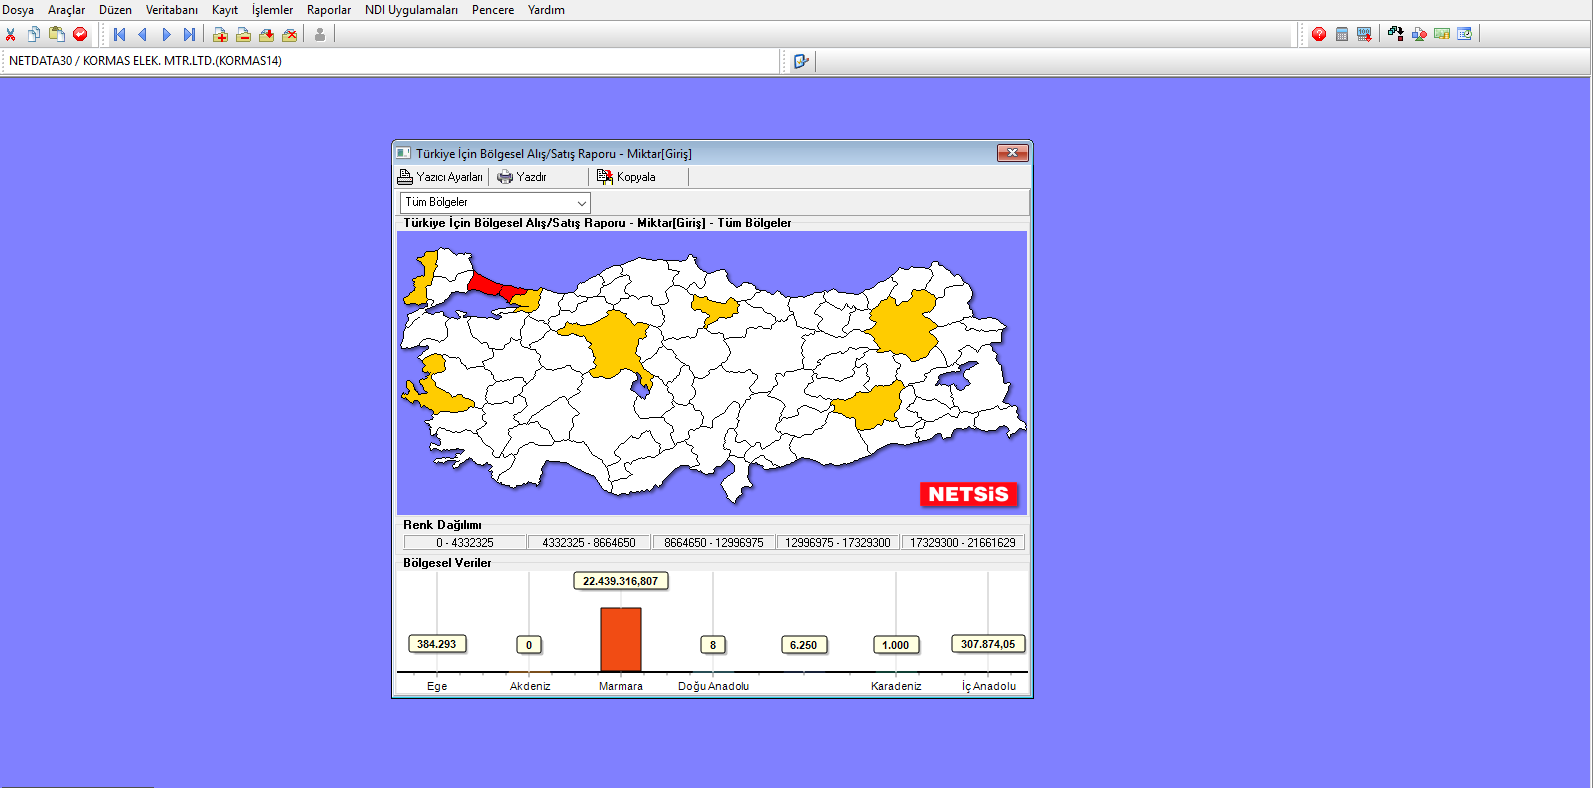Open help with red question mark icon

(x=1319, y=34)
